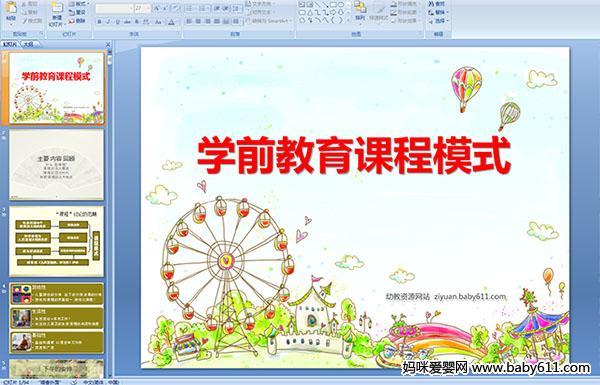
Task: Open the font size dropdown
Action: pos(148,8)
